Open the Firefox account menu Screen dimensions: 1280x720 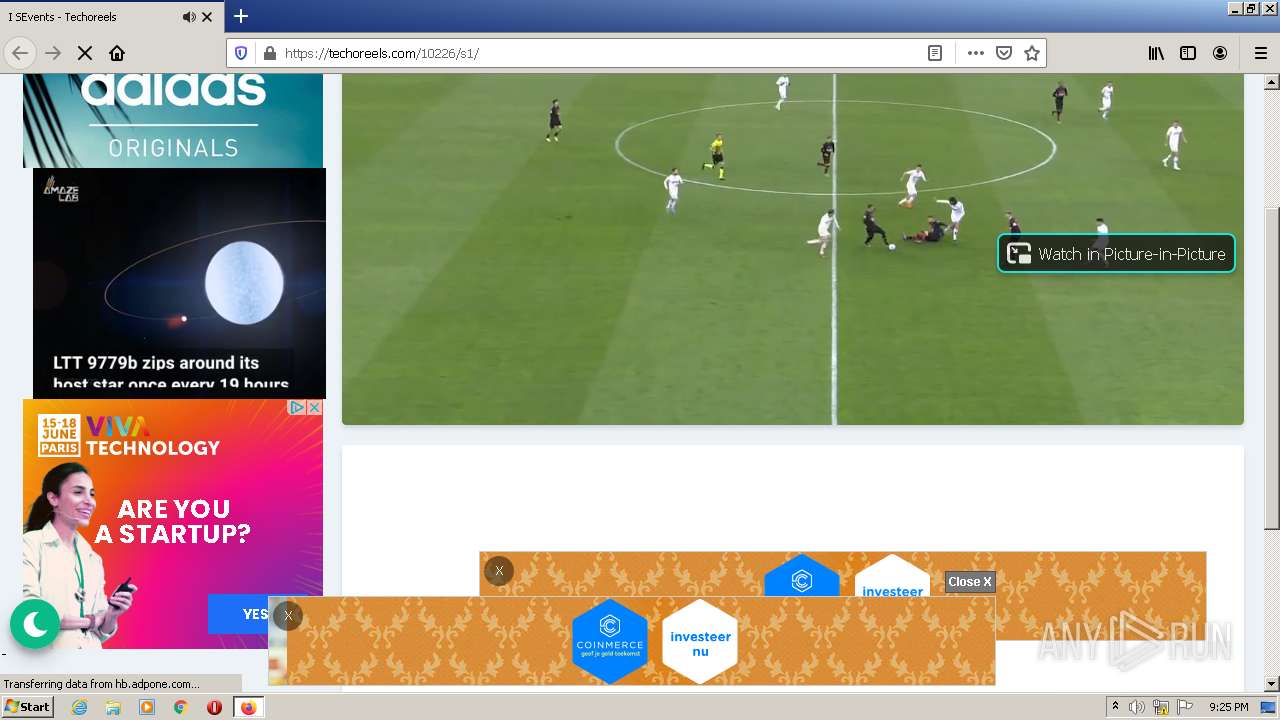click(x=1220, y=53)
